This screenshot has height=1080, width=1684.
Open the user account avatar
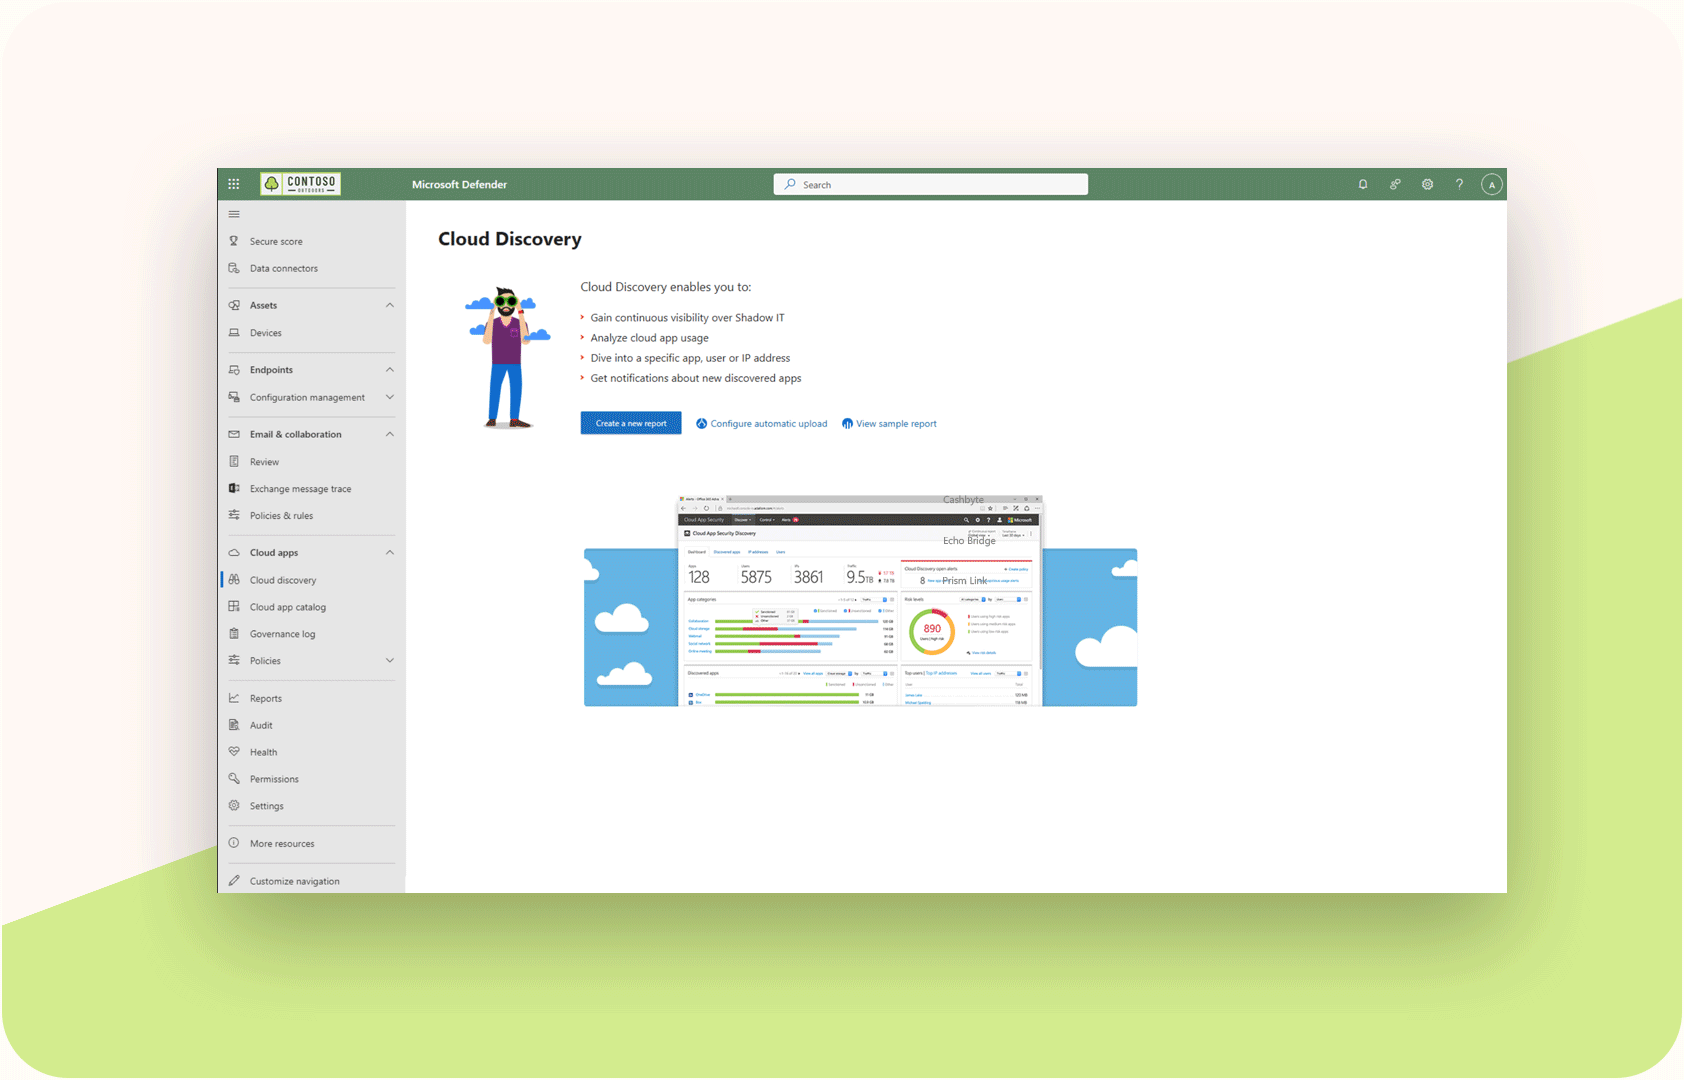click(1491, 184)
